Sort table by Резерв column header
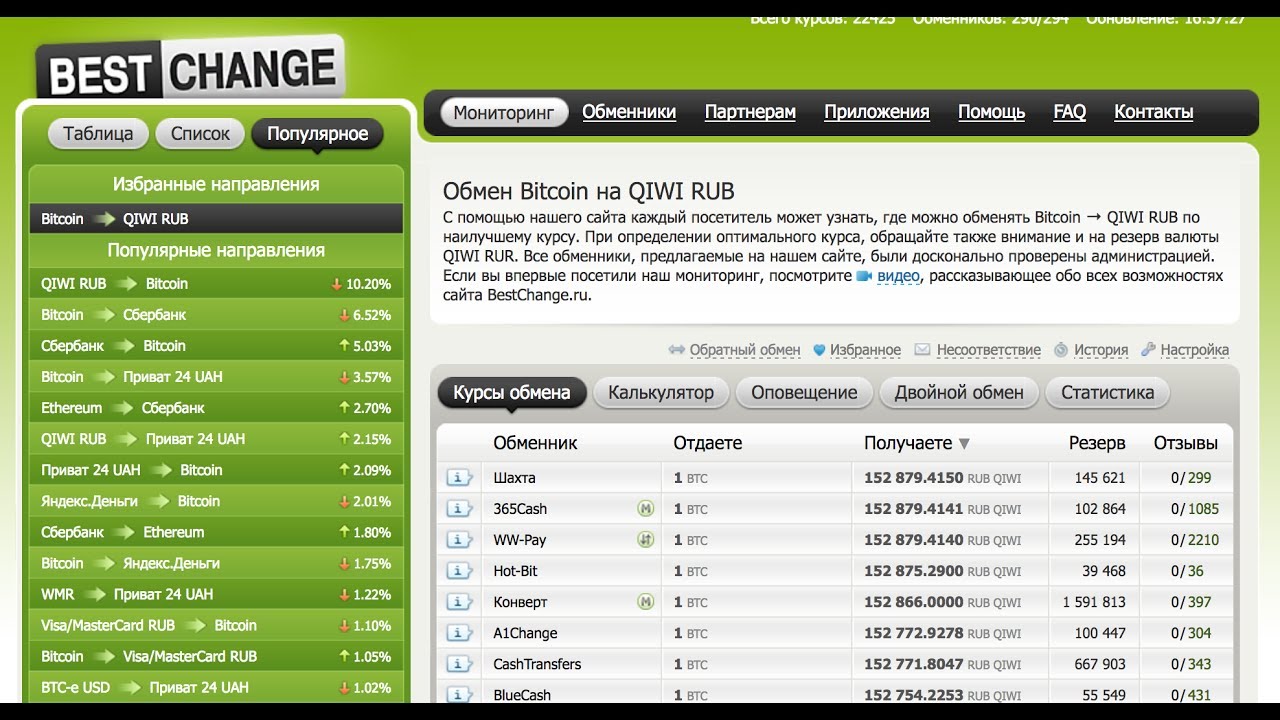This screenshot has height=720, width=1280. [x=1097, y=443]
